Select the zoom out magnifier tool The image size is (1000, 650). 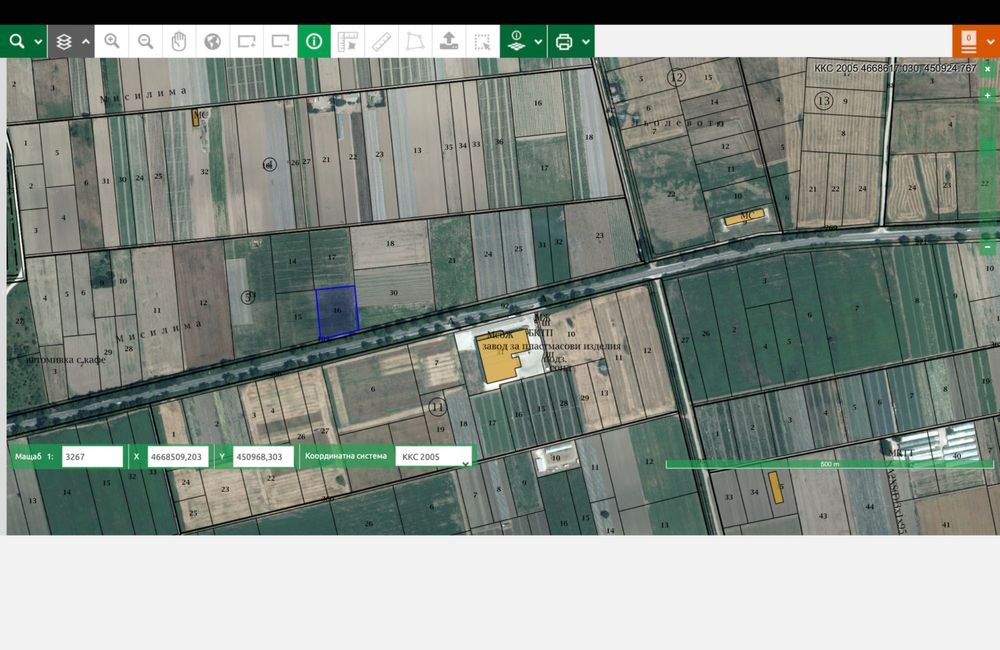(145, 41)
